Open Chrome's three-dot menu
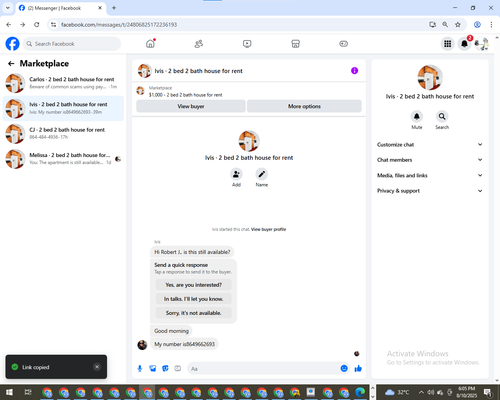Screen dimensions: 500x400 coord(491,24)
